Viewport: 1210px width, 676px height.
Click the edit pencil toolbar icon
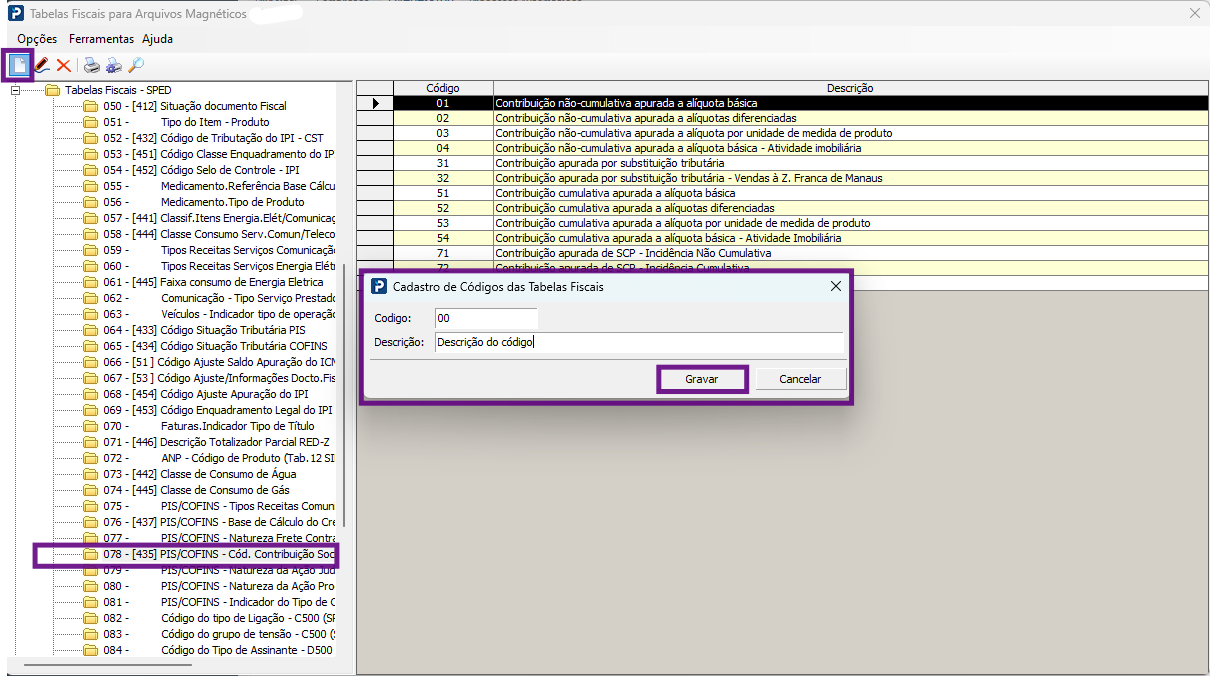click(x=42, y=65)
